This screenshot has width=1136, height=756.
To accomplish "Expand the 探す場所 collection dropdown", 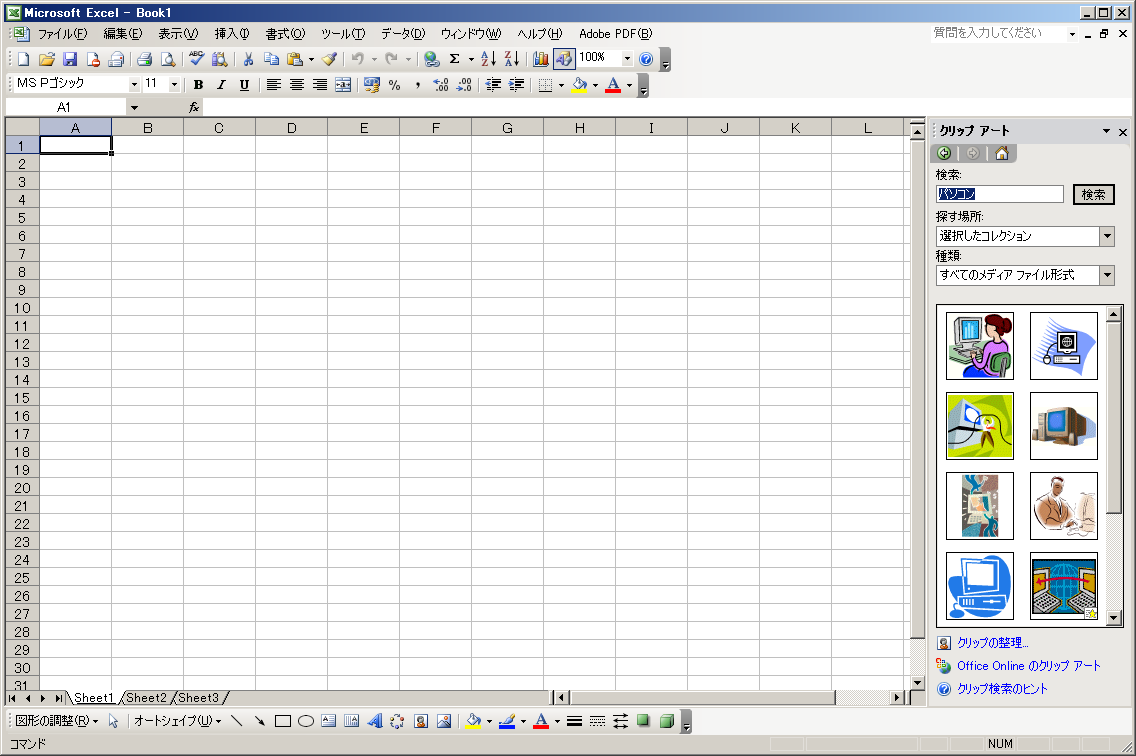I will click(1106, 236).
